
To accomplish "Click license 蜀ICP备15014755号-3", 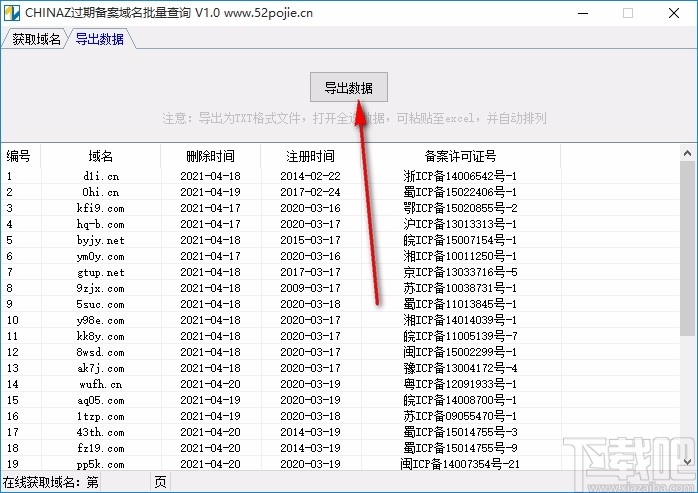I will (460, 432).
